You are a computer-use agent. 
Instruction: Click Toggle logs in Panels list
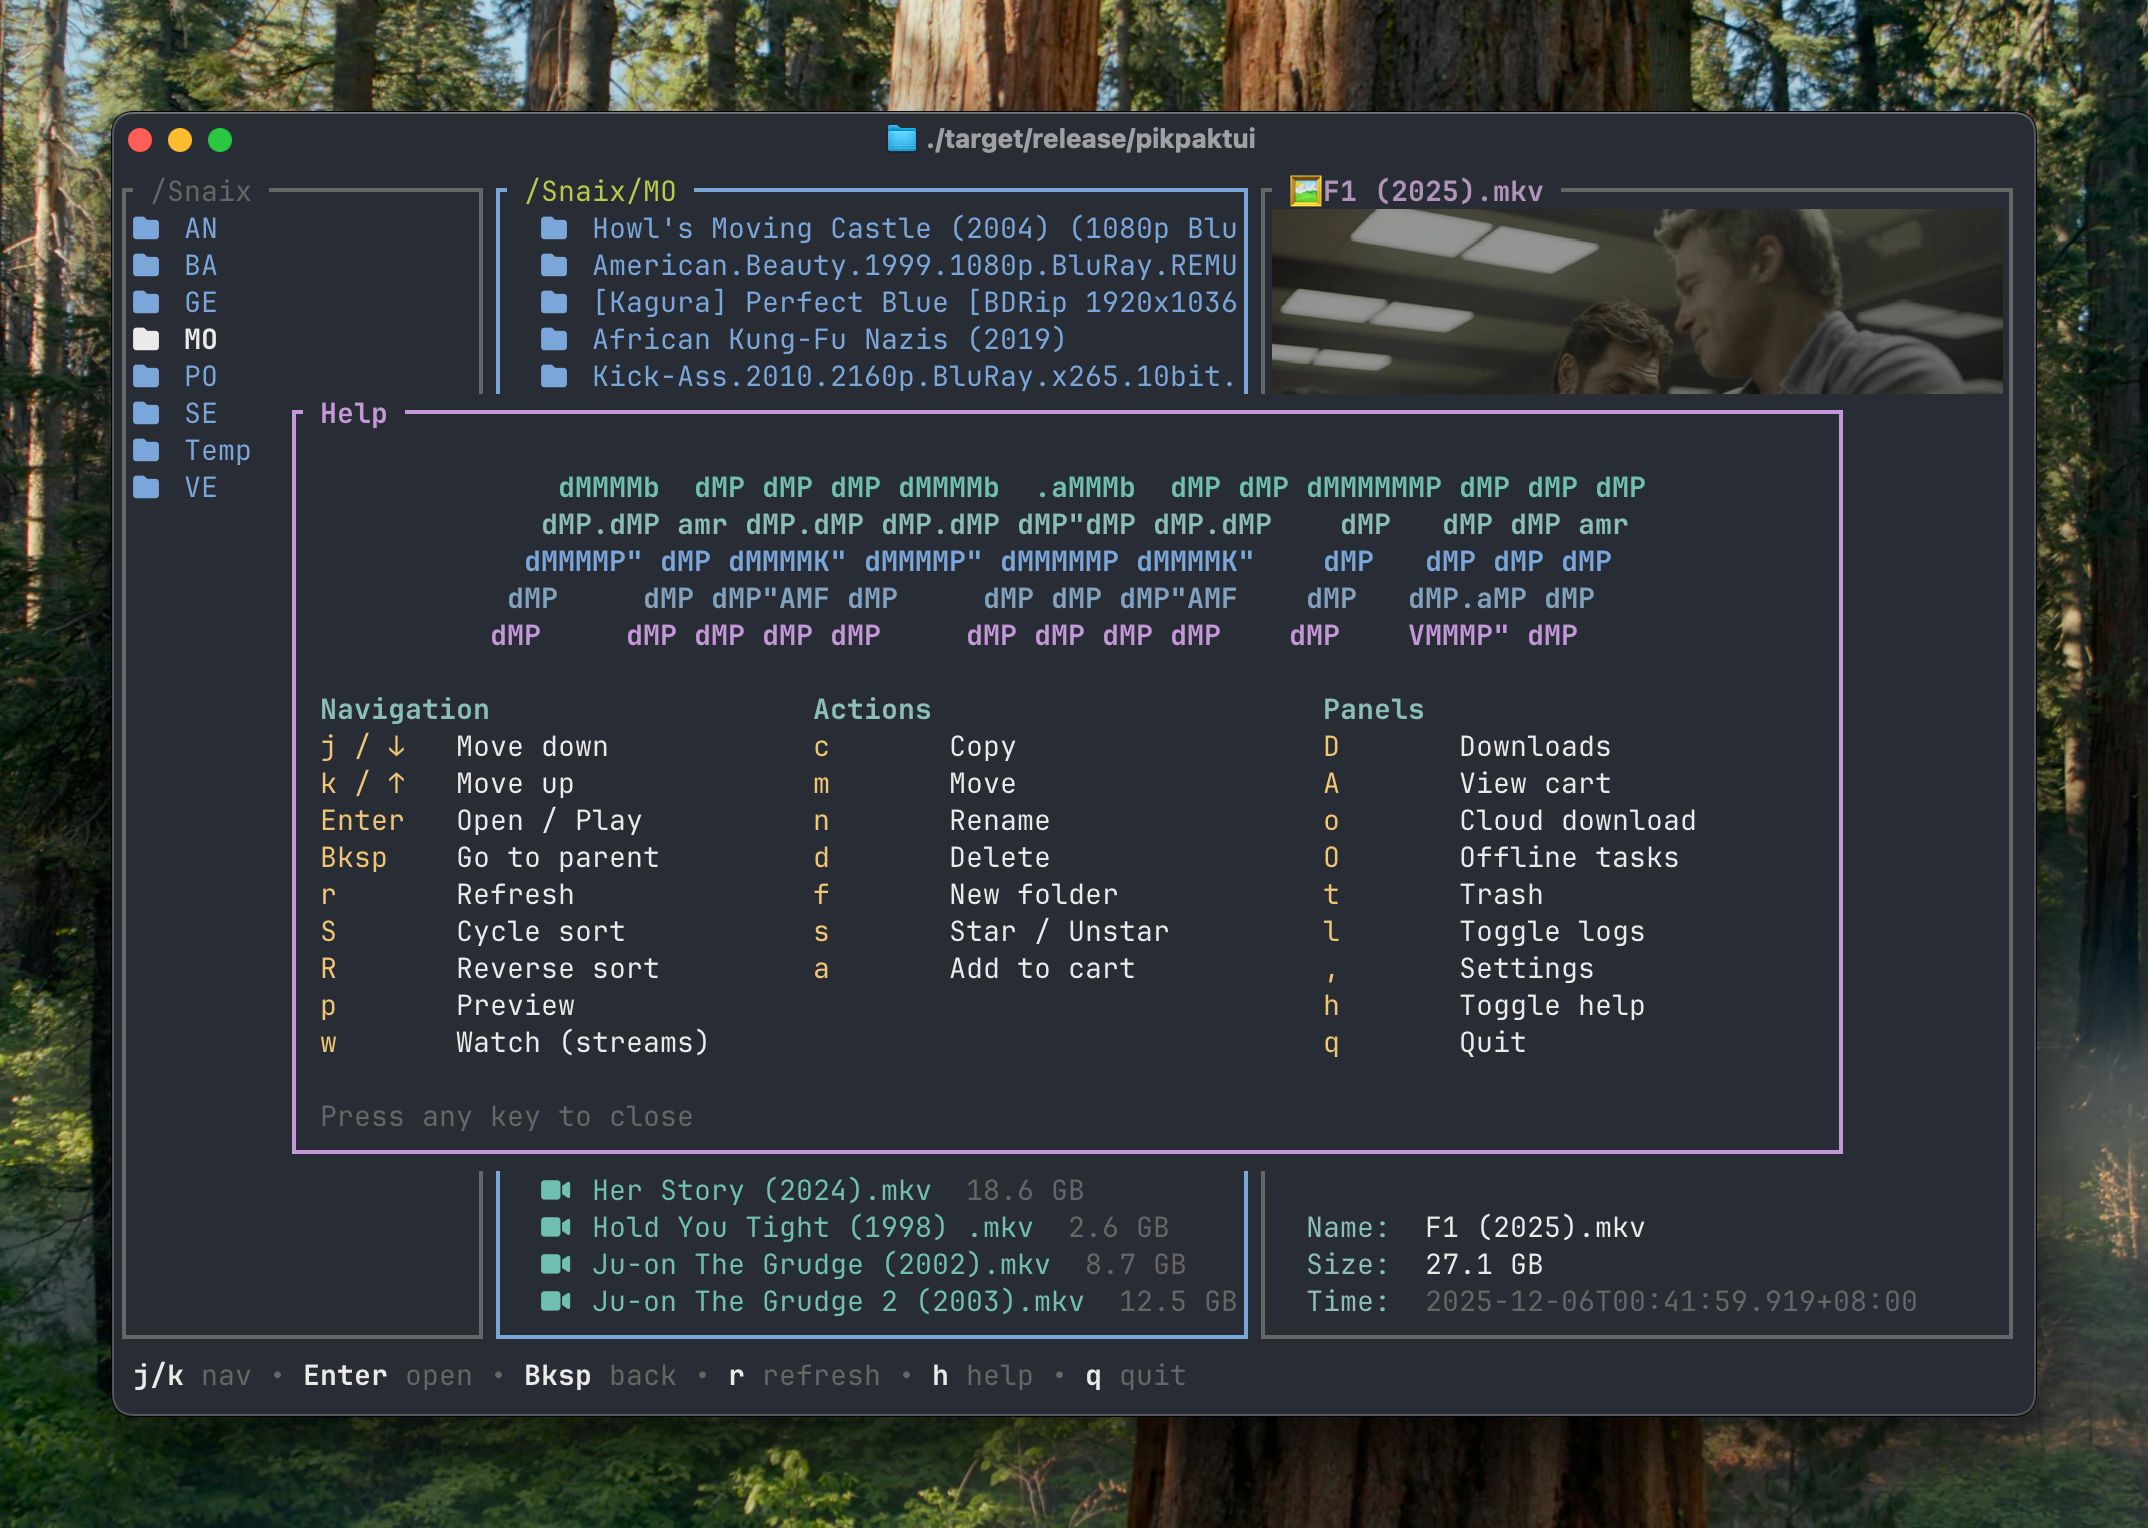point(1551,932)
